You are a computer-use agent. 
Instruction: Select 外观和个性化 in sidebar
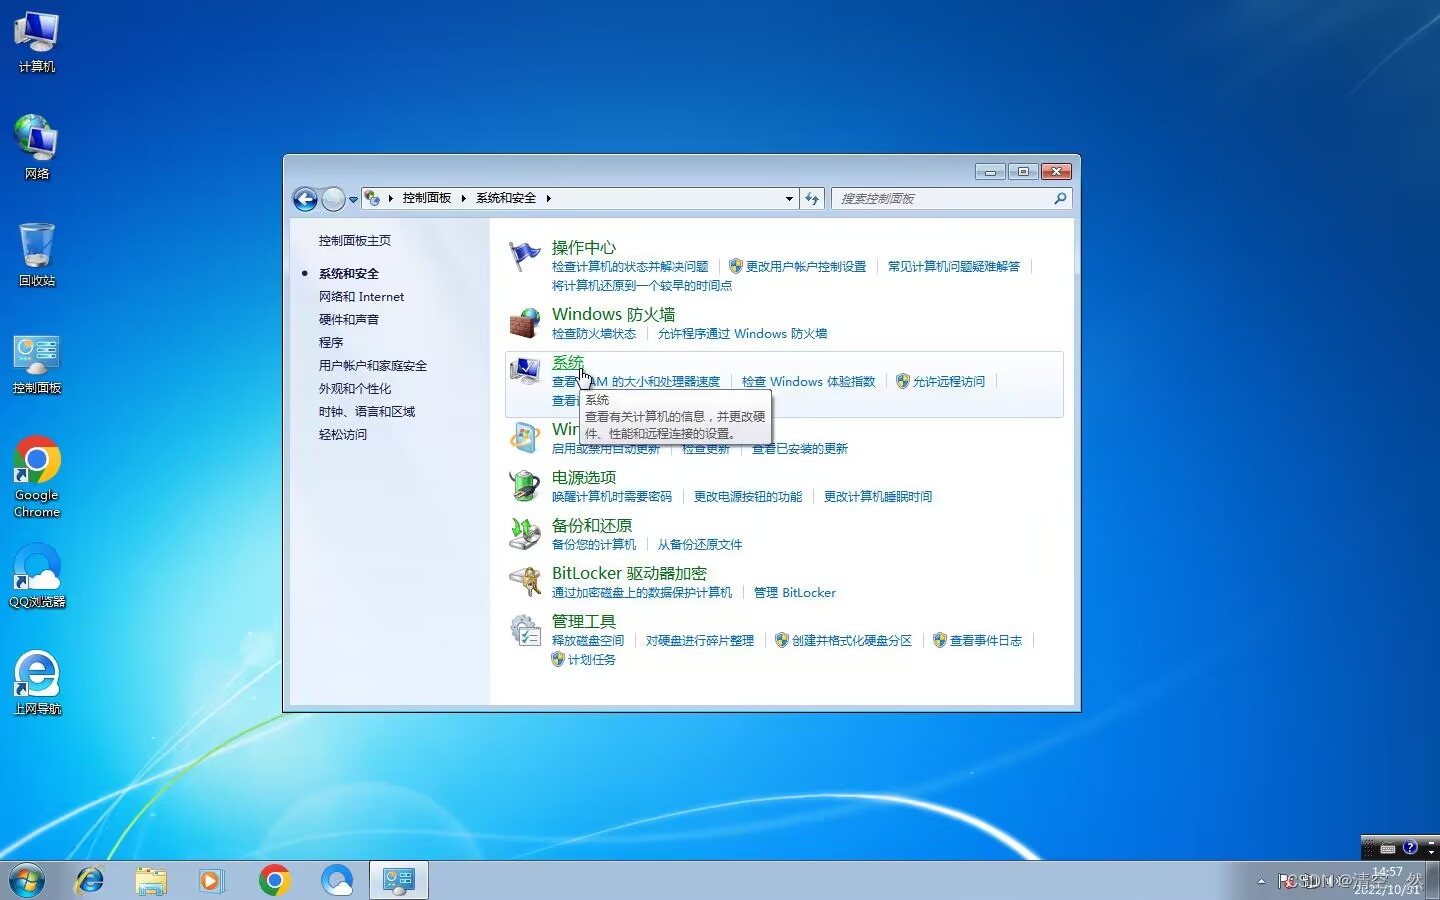coord(355,388)
